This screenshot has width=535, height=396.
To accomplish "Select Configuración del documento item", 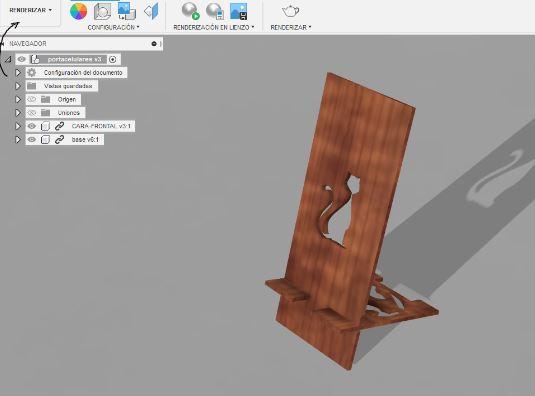I will point(83,73).
